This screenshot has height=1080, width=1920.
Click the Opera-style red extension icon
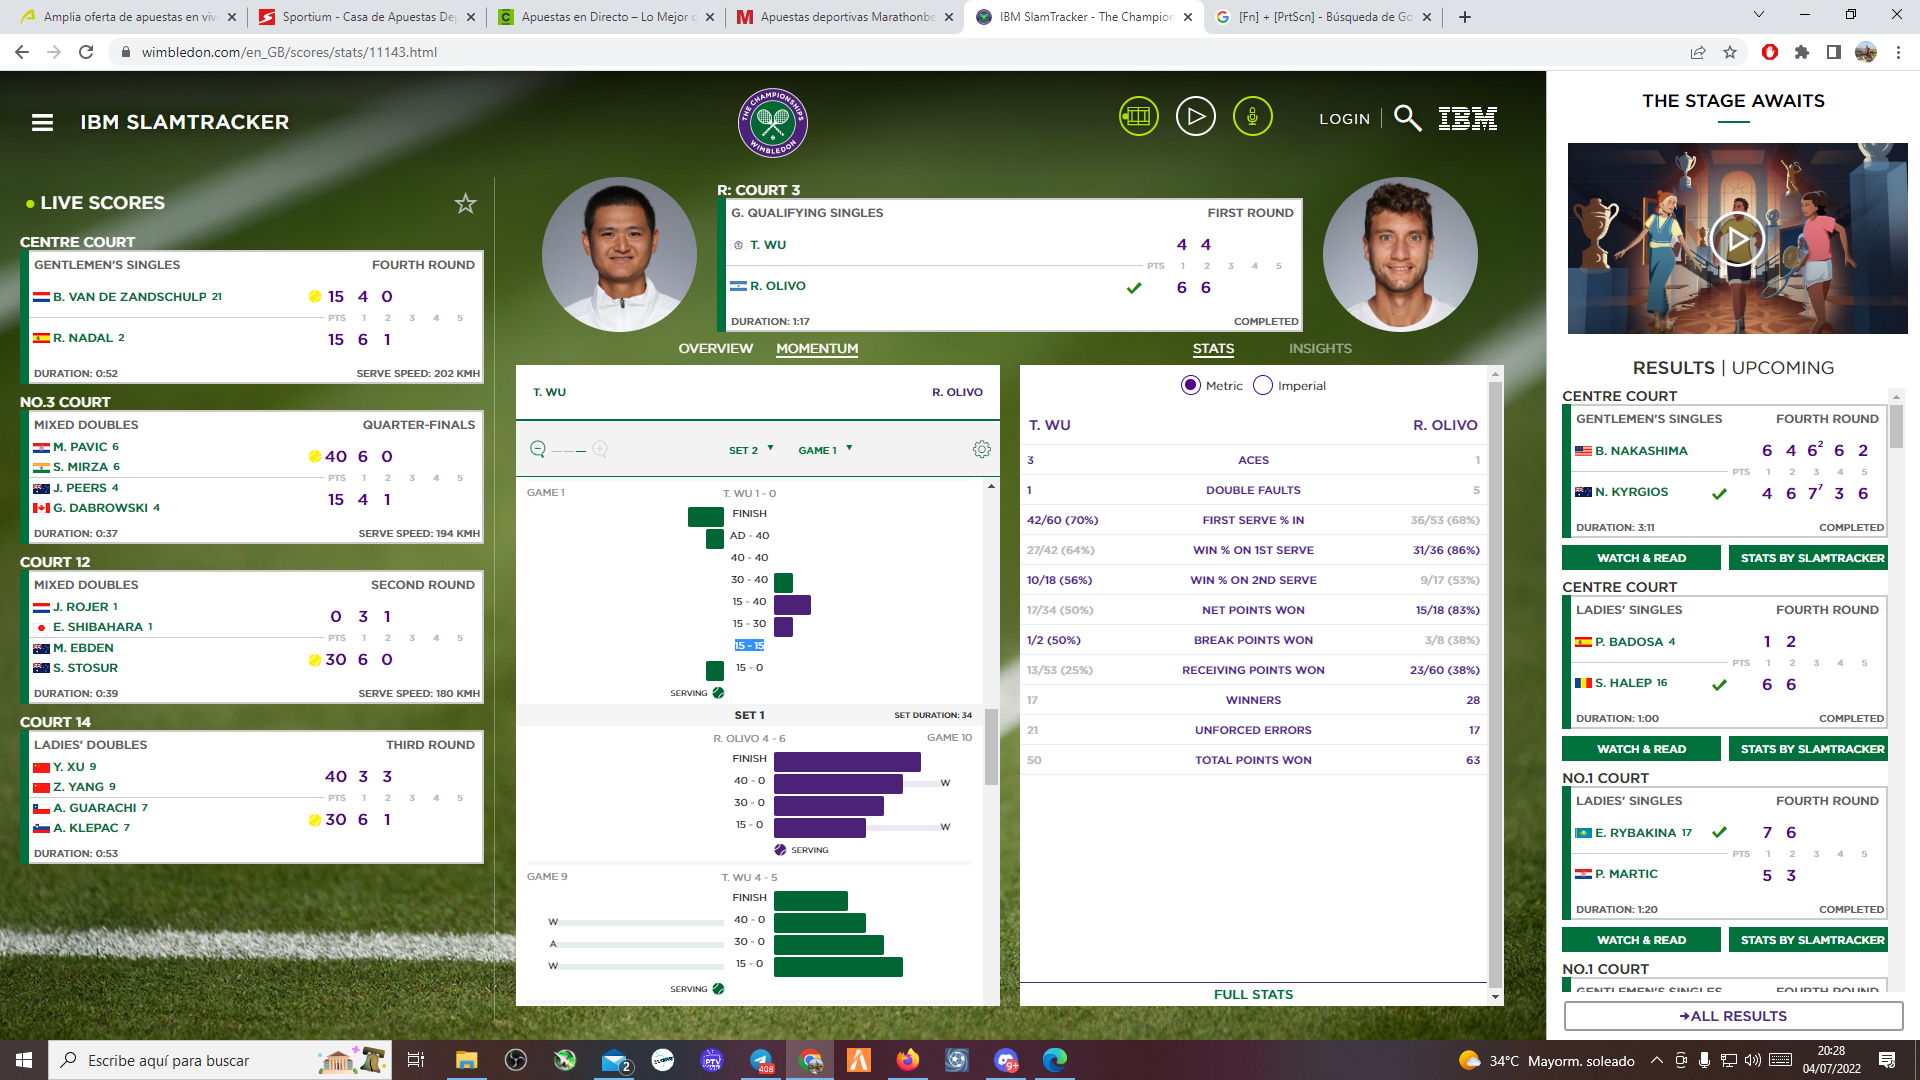tap(1770, 52)
